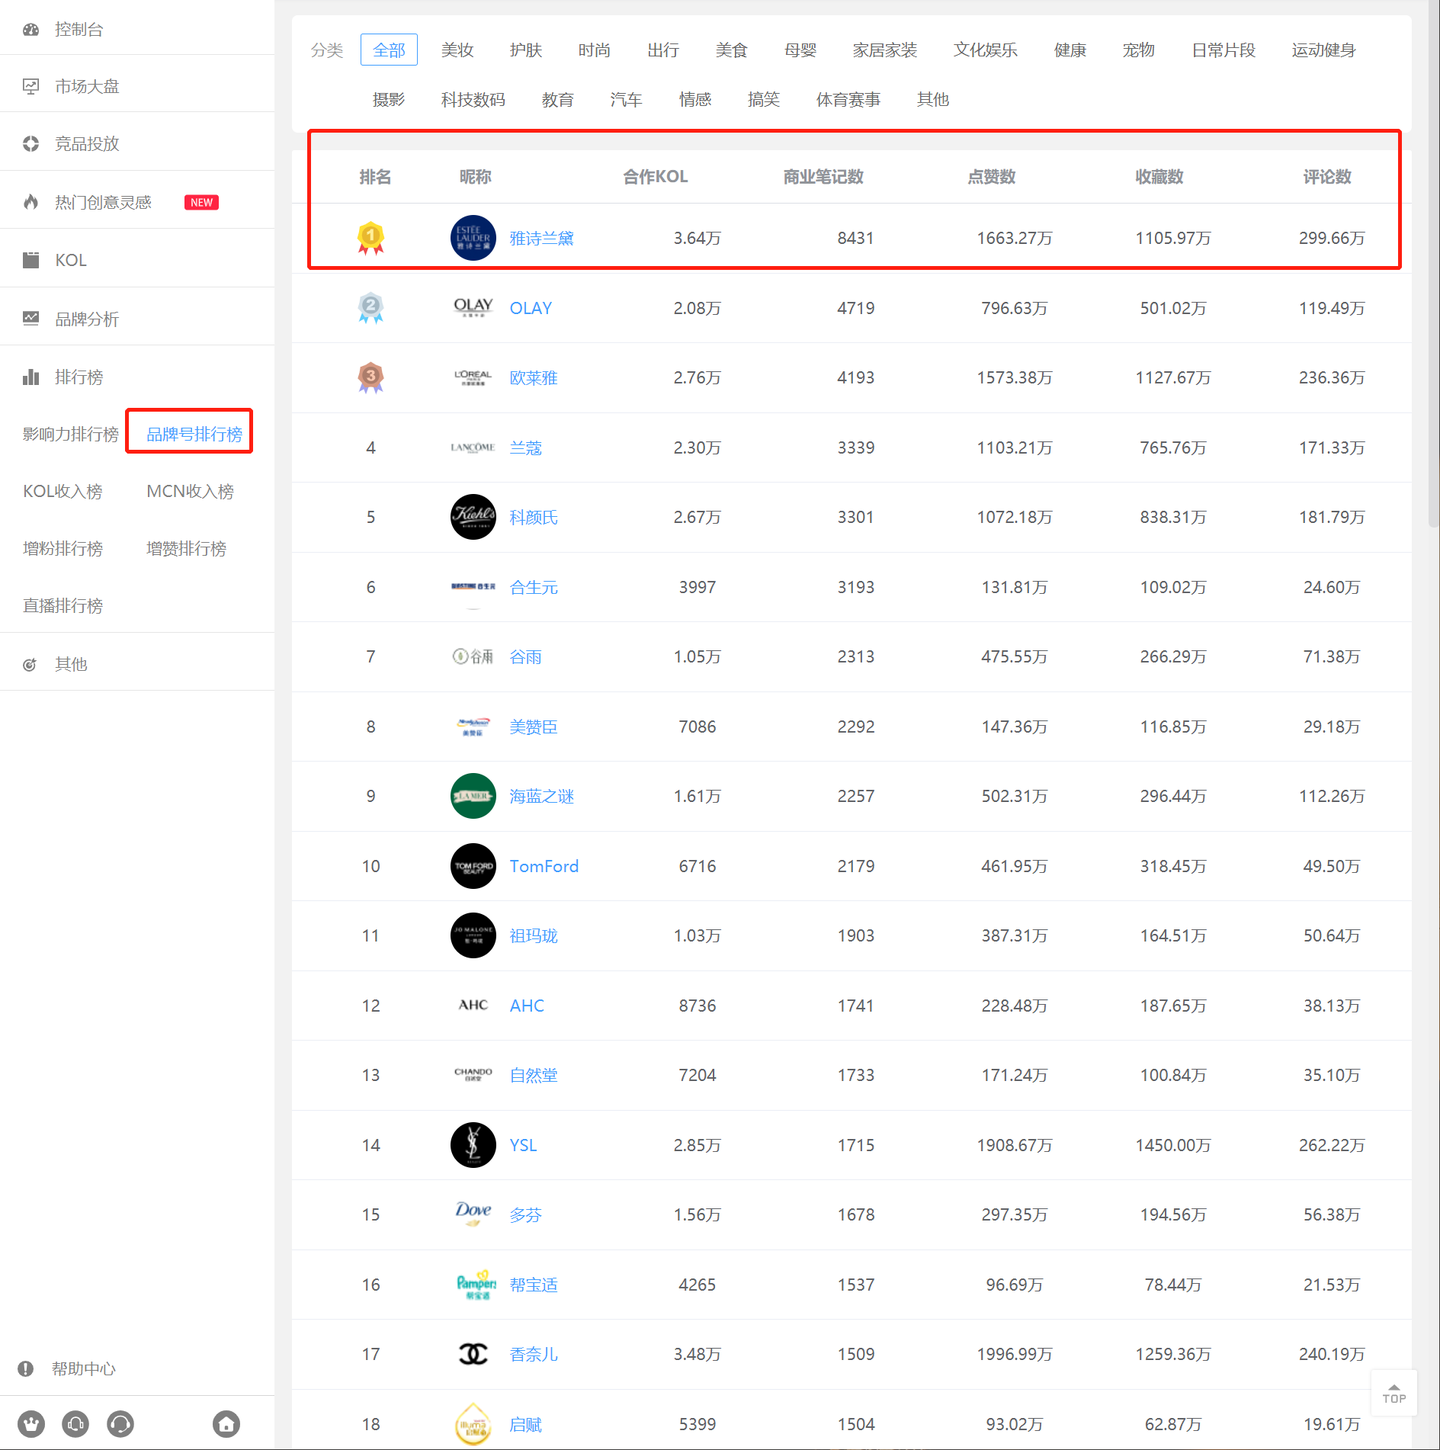1440x1450 pixels.
Task: Click the 商业笔记数 column header
Action: pos(823,177)
